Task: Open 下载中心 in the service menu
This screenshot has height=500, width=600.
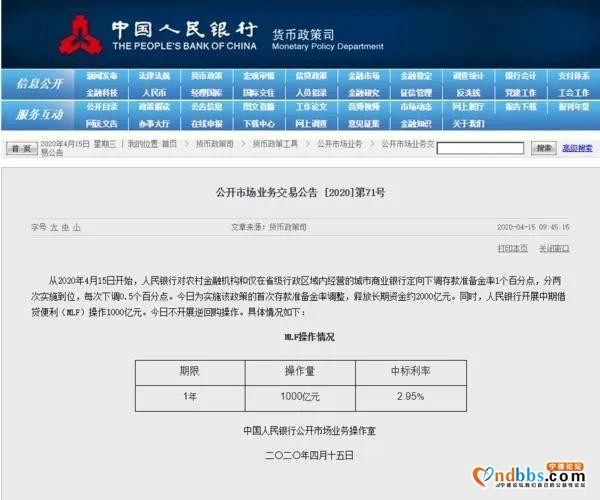Action: point(259,123)
